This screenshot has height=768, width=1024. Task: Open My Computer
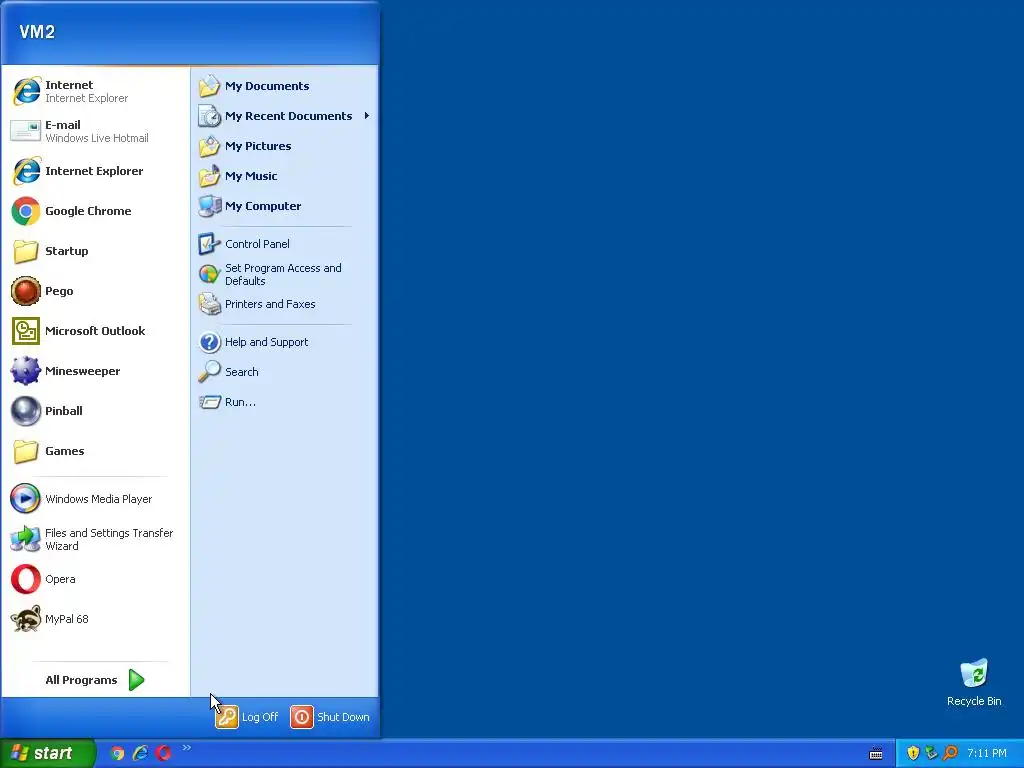tap(285, 206)
